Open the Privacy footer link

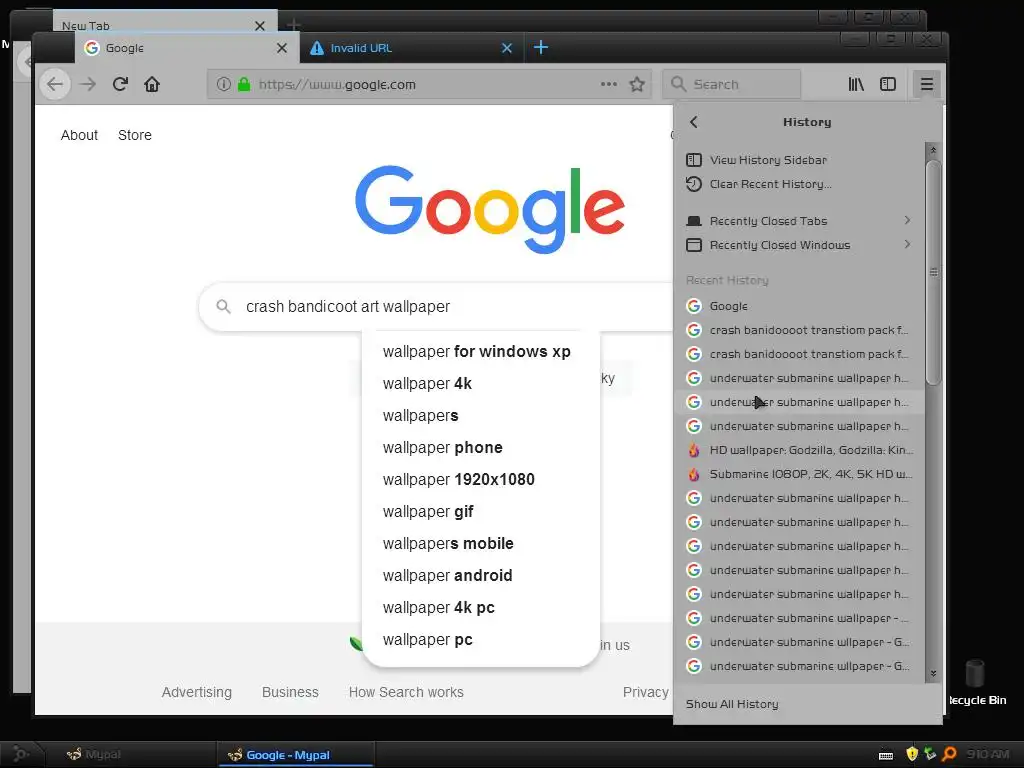[645, 692]
